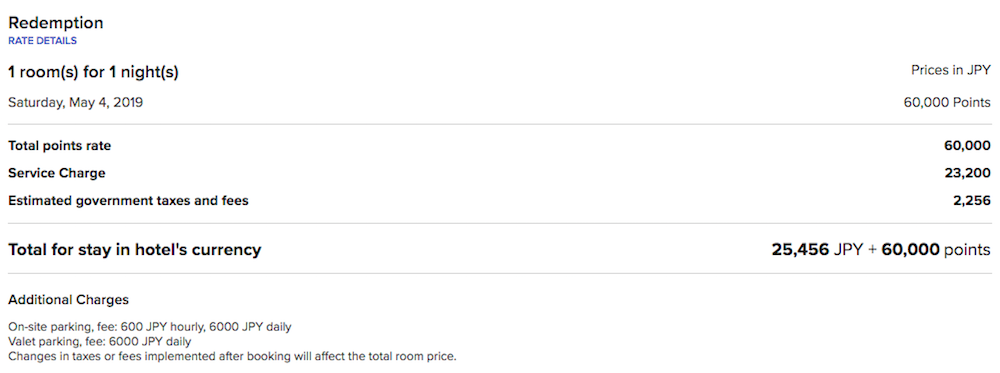Screen dimensions: 1000x373
Task: Click the changes in taxes disclaimer text
Action: click(x=233, y=356)
